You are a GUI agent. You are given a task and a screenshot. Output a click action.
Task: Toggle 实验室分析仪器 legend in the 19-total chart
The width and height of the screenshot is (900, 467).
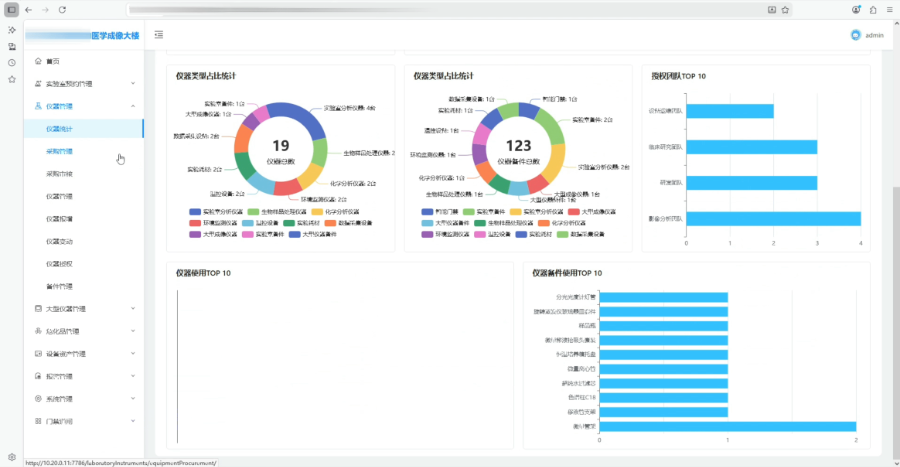(x=216, y=212)
